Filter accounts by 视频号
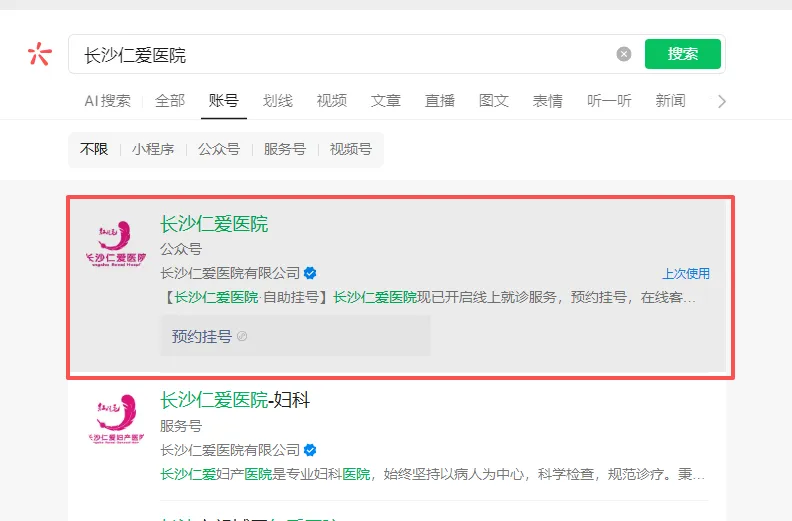Viewport: 792px width, 521px height. click(351, 149)
